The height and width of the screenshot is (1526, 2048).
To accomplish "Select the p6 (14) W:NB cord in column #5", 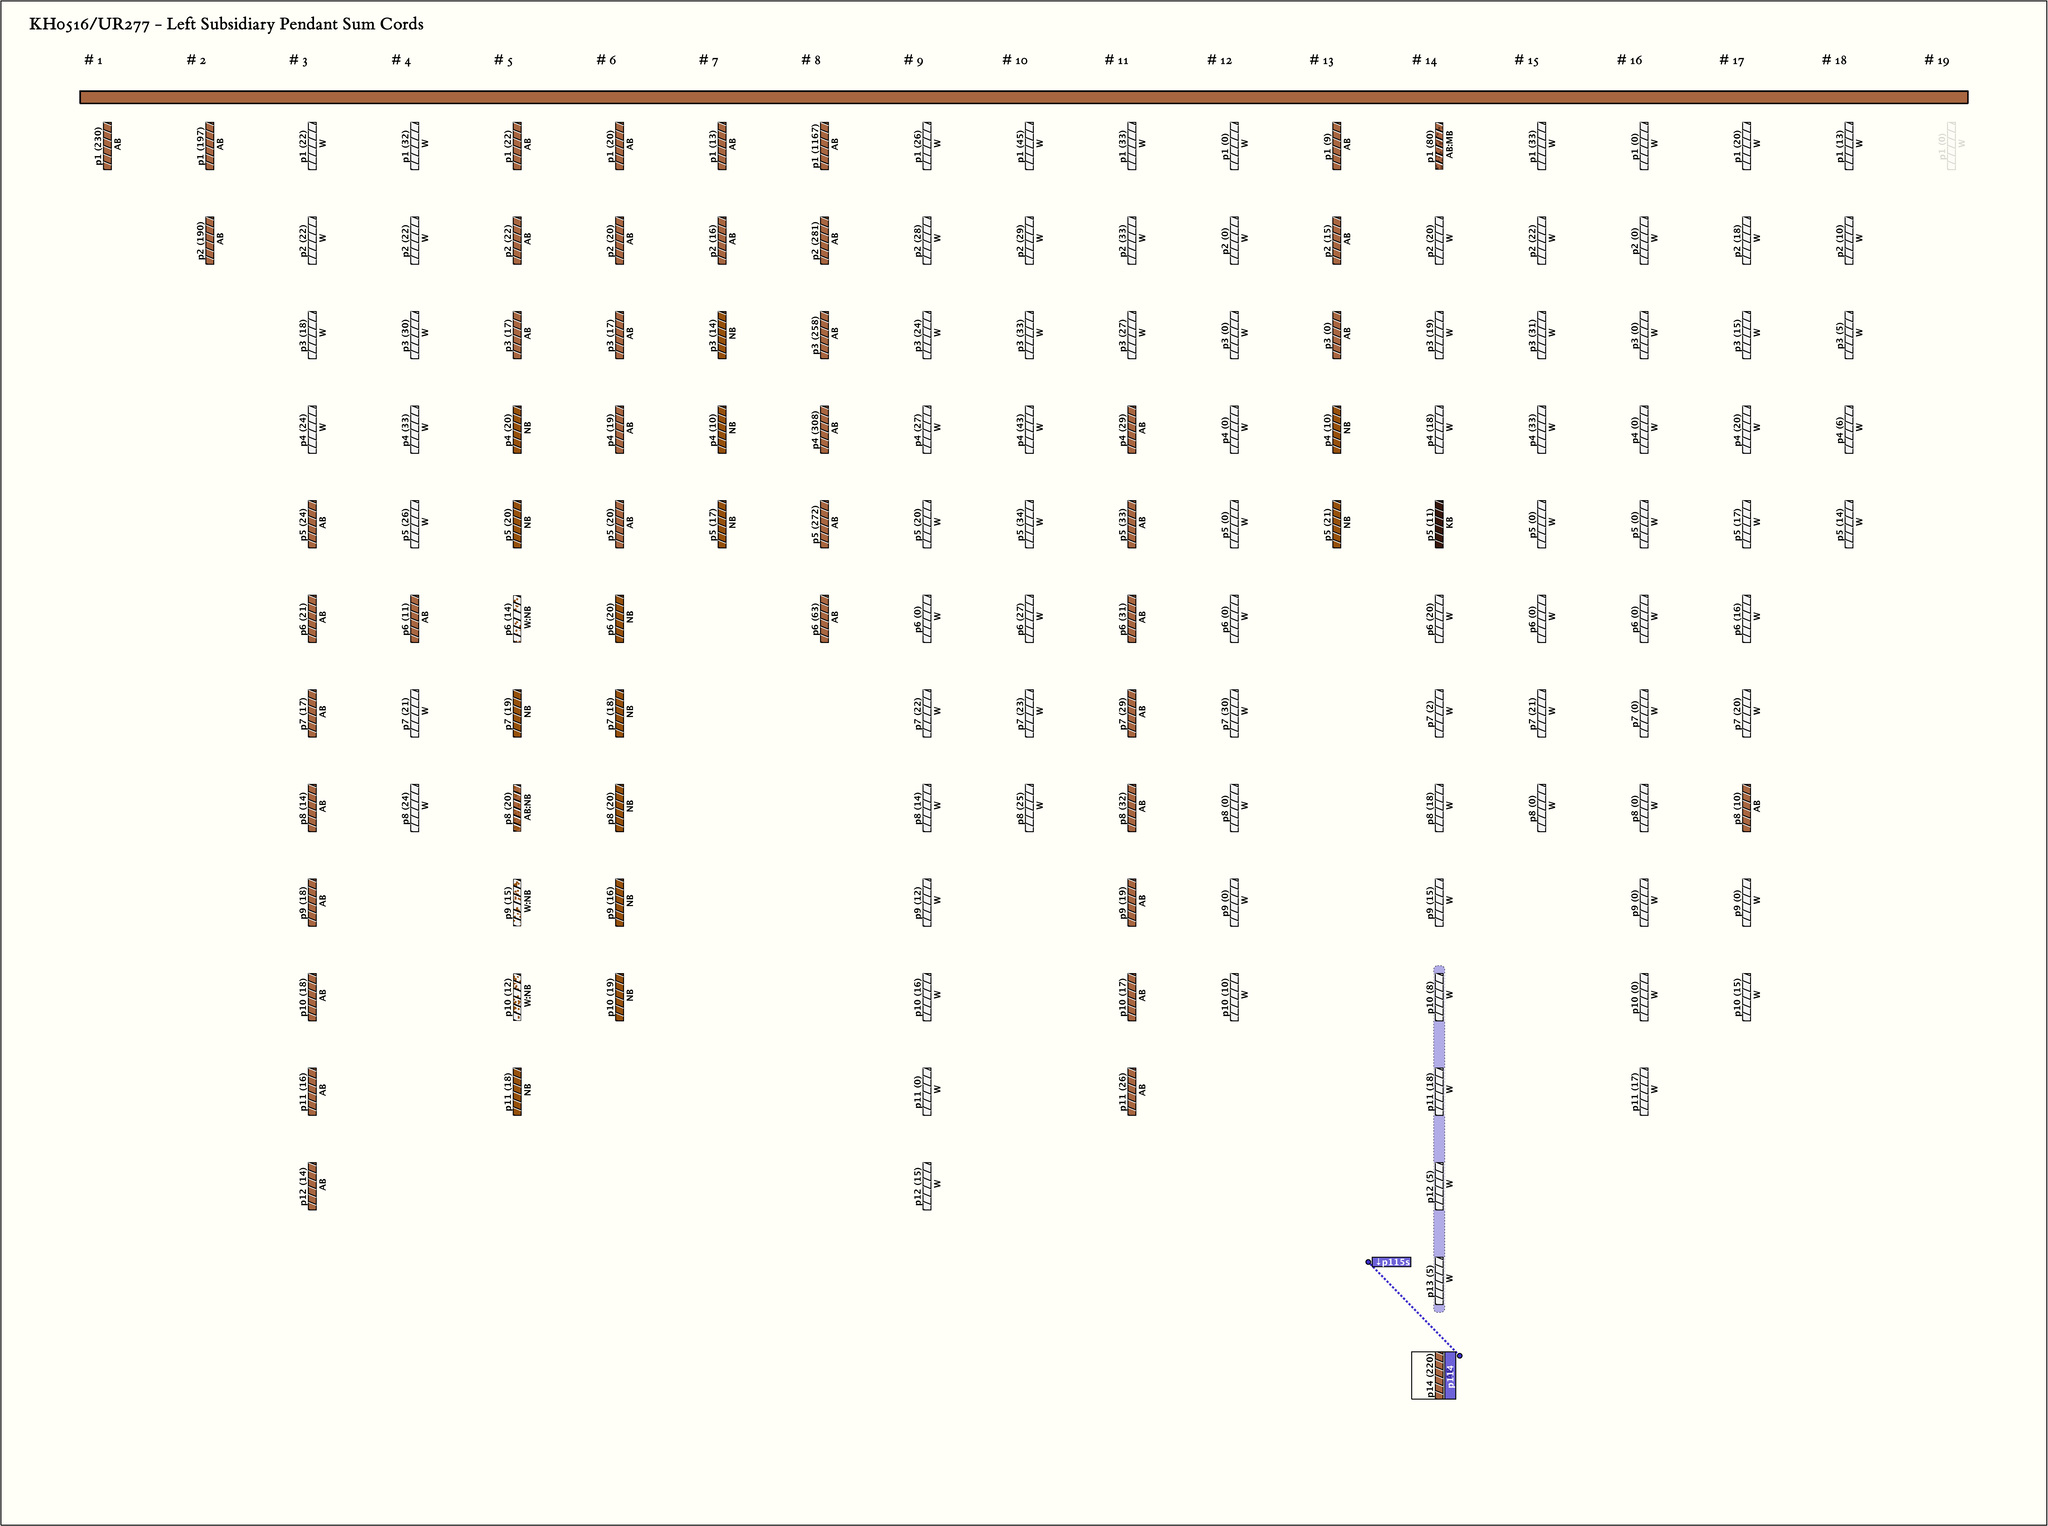I will pos(517,618).
